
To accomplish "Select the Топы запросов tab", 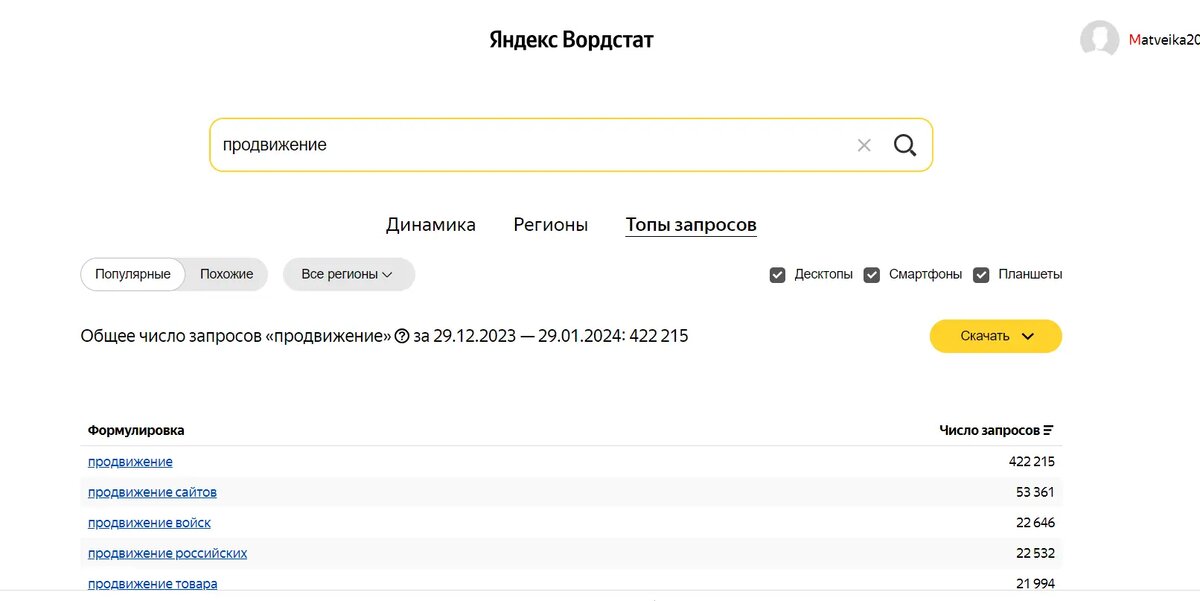I will [x=691, y=225].
